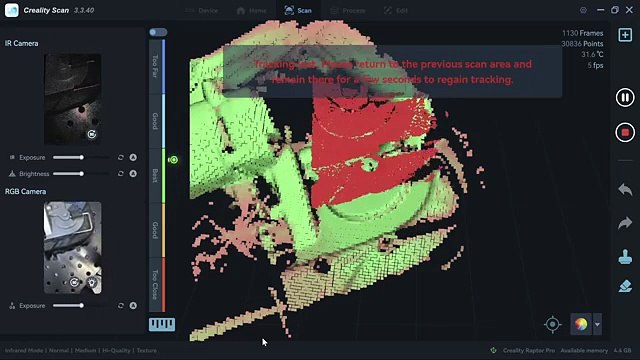Open the settings gear in title bar
640x360 pixels.
coord(583,10)
